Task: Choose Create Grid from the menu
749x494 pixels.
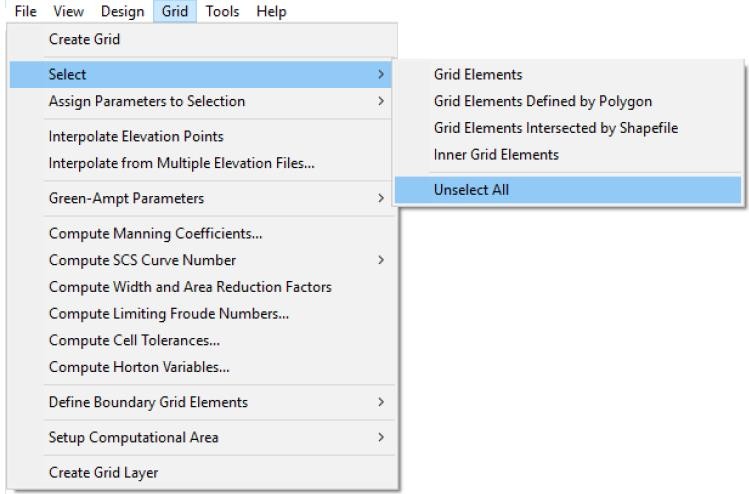Action: click(85, 40)
